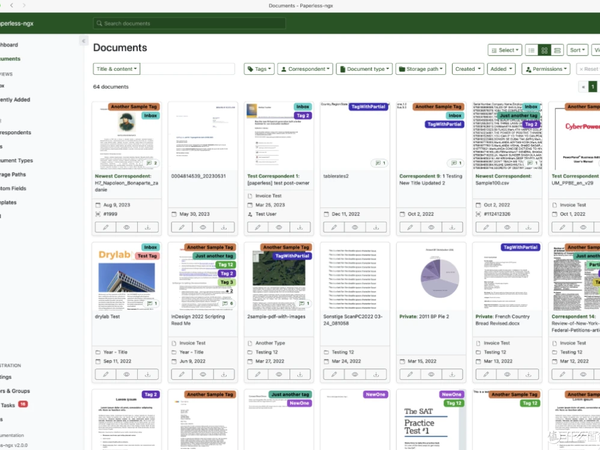Screen dimensions: 600x450
Task: Edit the Sample100.csv document
Action: (486, 227)
